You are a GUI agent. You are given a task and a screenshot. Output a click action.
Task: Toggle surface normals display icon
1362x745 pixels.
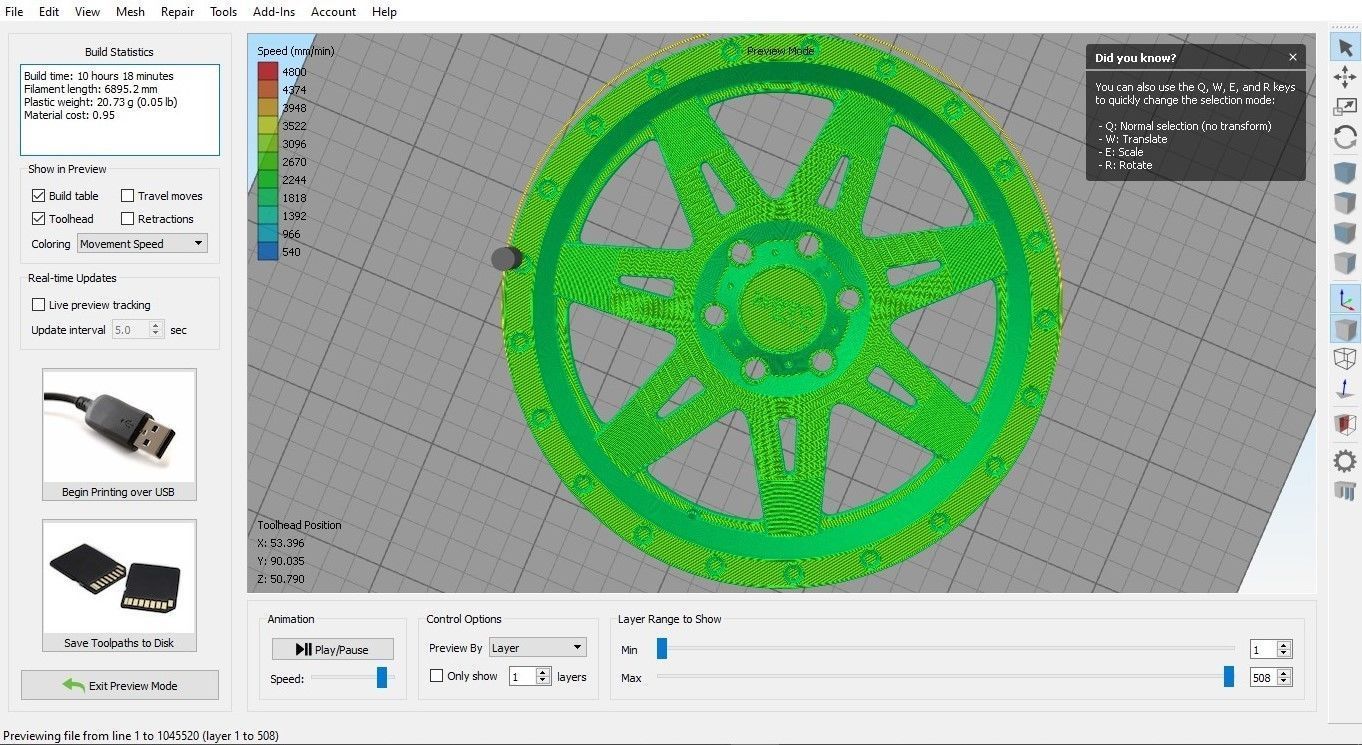[x=1345, y=390]
